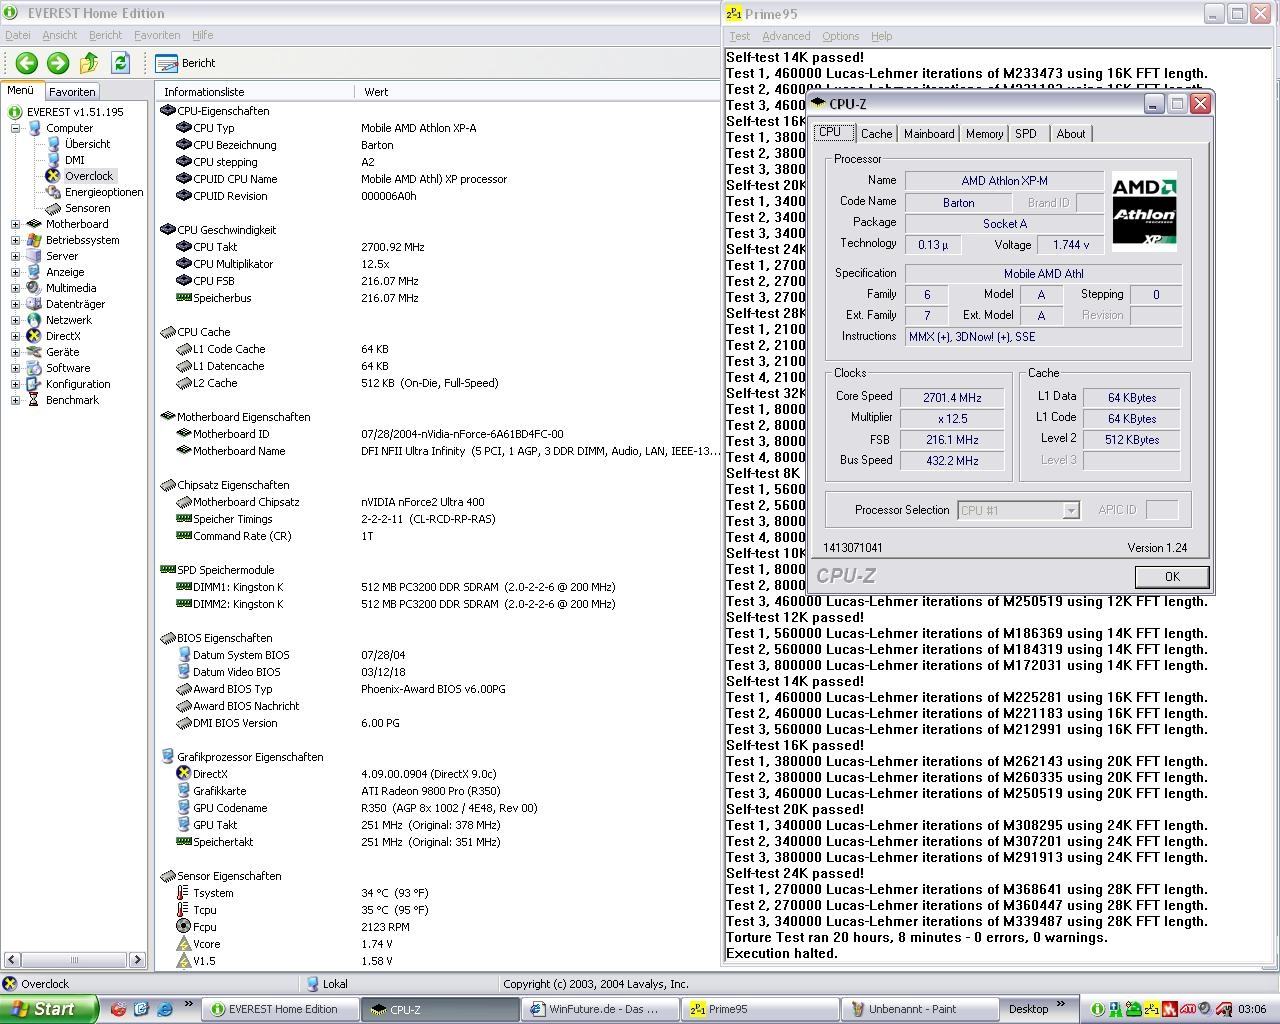Select the Fcpu fan sensor row
The width and height of the screenshot is (1280, 1024).
point(438,927)
